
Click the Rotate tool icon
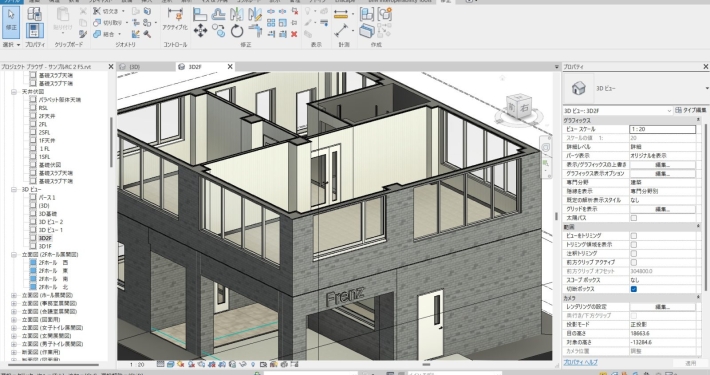click(x=237, y=31)
